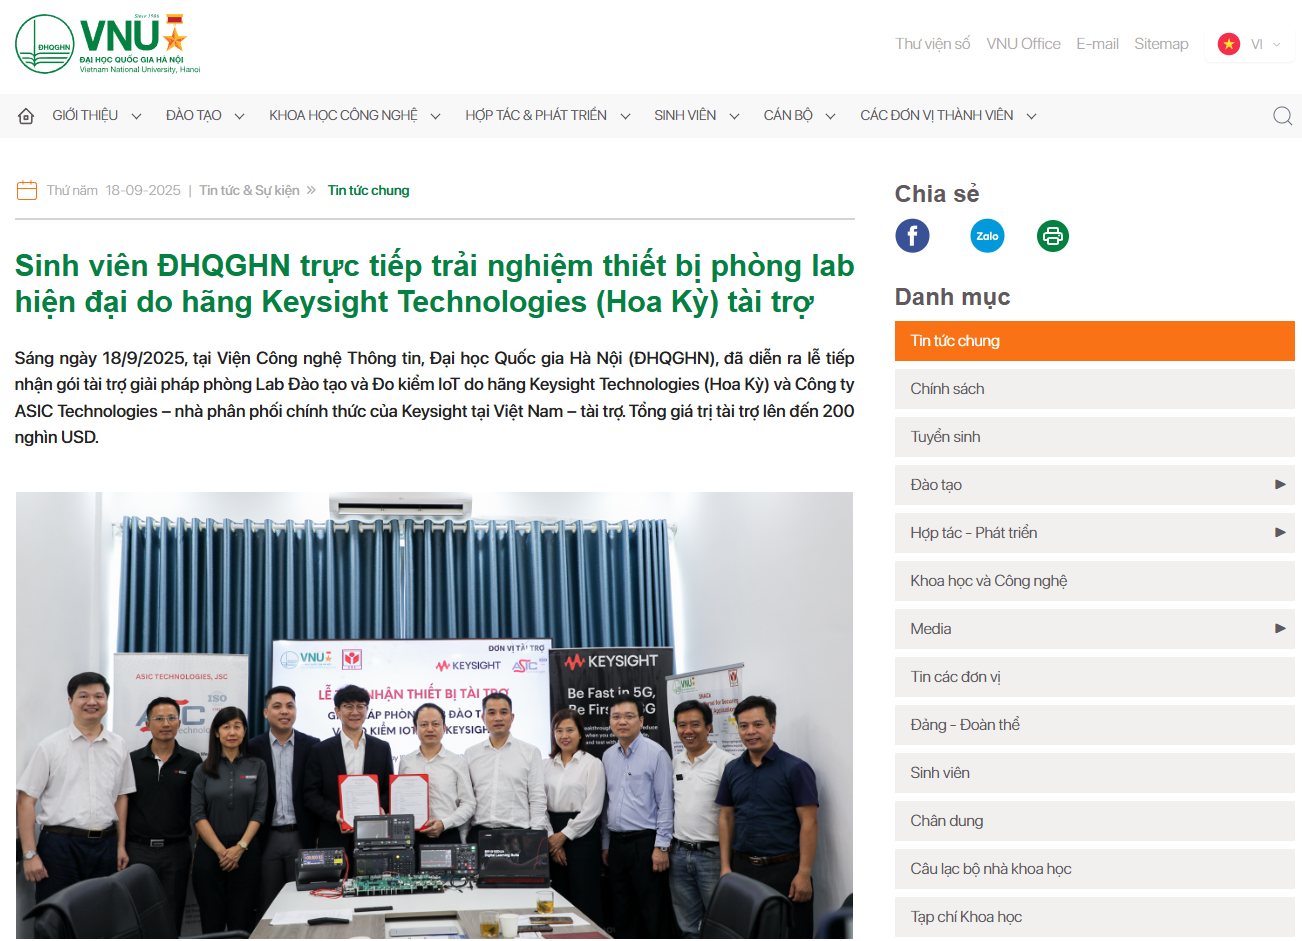Expand Hợp tác - Phát triển category arrow
The image size is (1302, 941).
tap(1280, 532)
